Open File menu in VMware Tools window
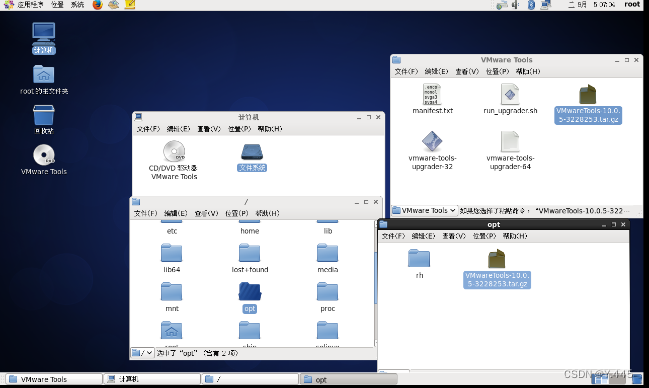This screenshot has width=649, height=388. pos(406,71)
